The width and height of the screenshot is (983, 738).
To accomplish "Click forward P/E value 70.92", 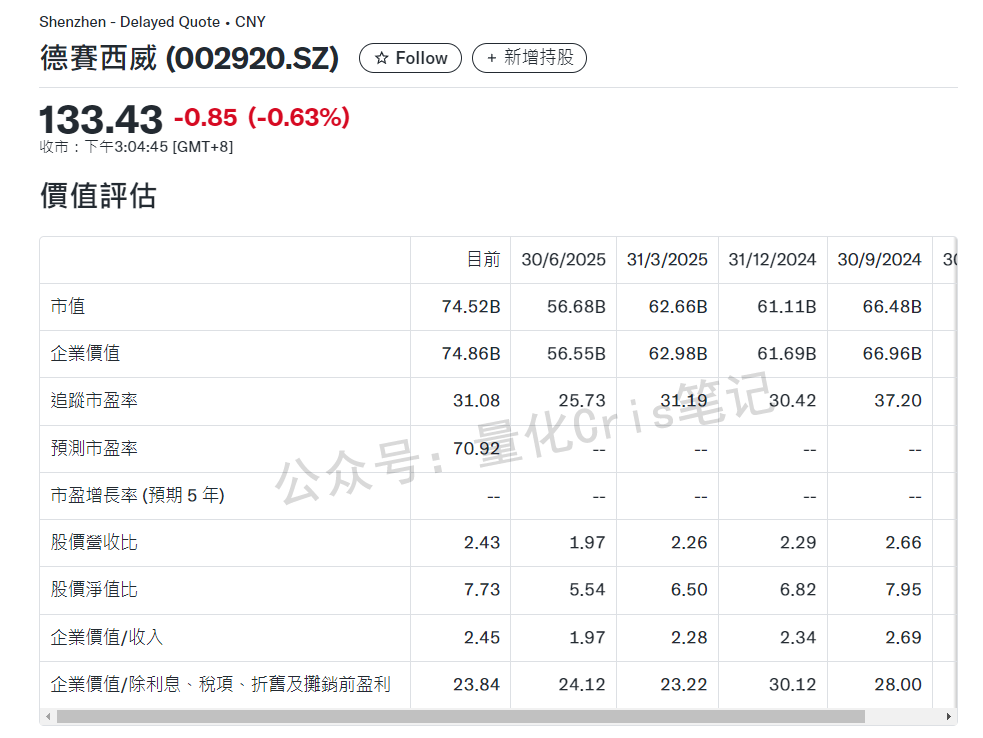I will pos(476,448).
